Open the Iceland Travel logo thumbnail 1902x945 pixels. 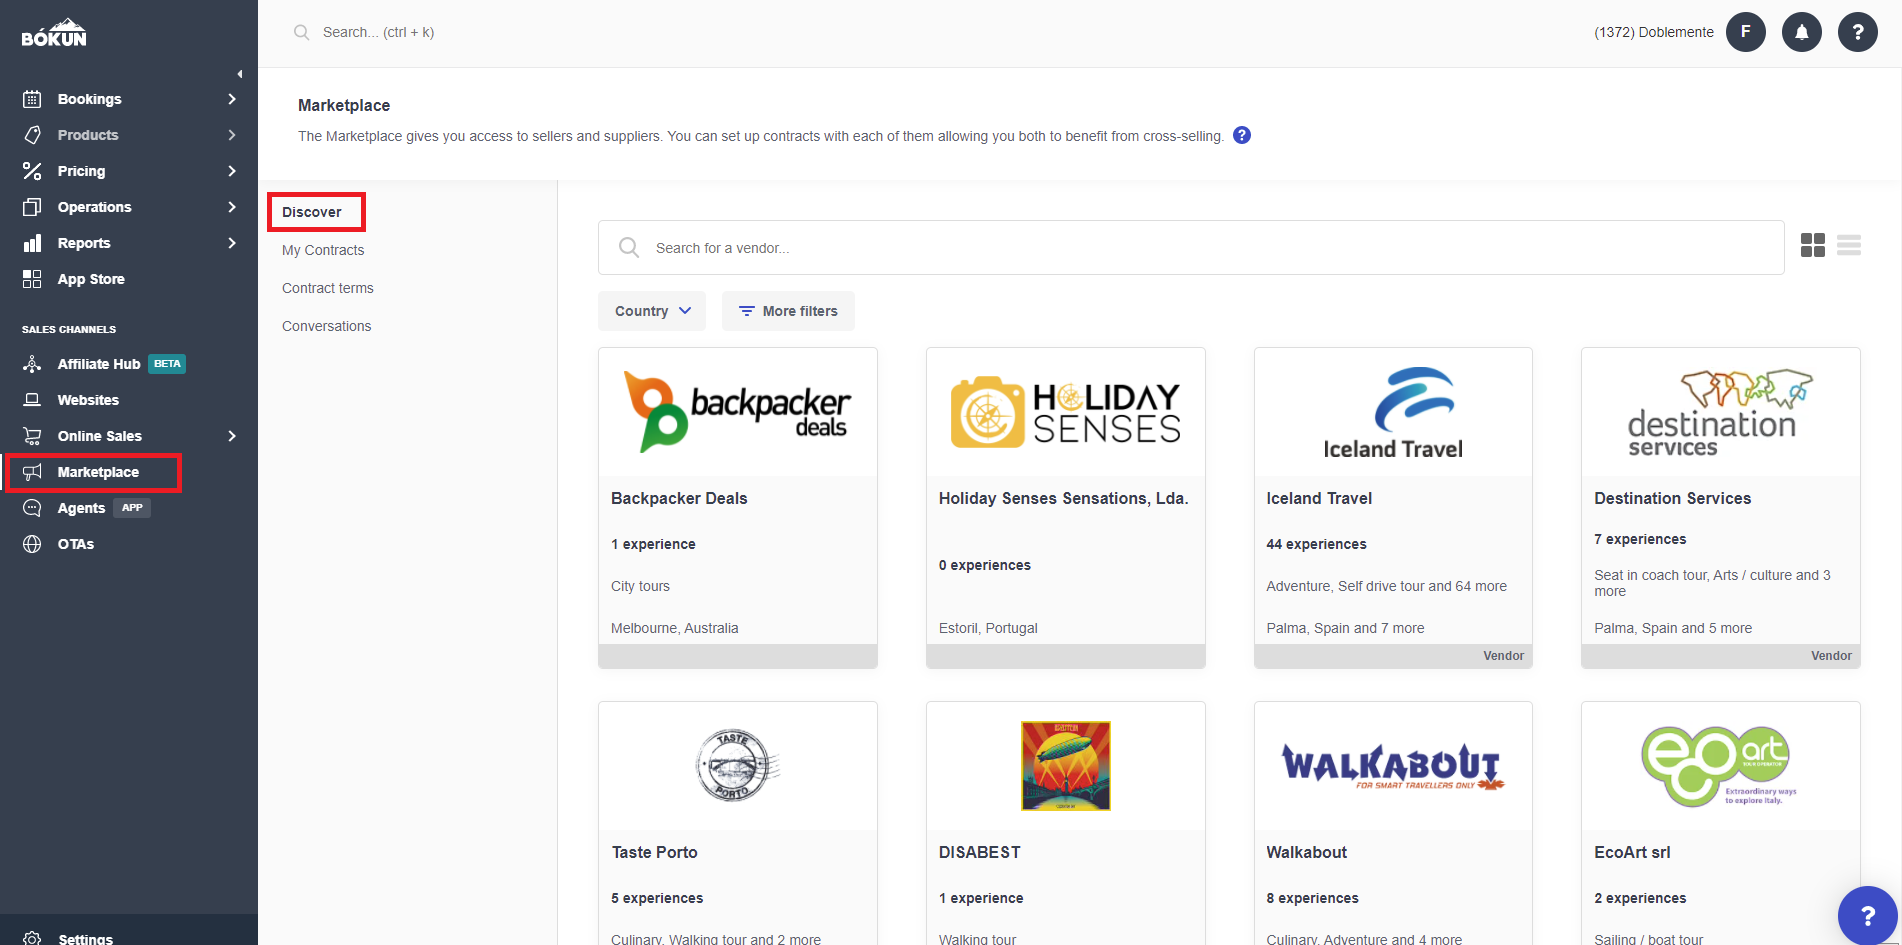tap(1393, 412)
